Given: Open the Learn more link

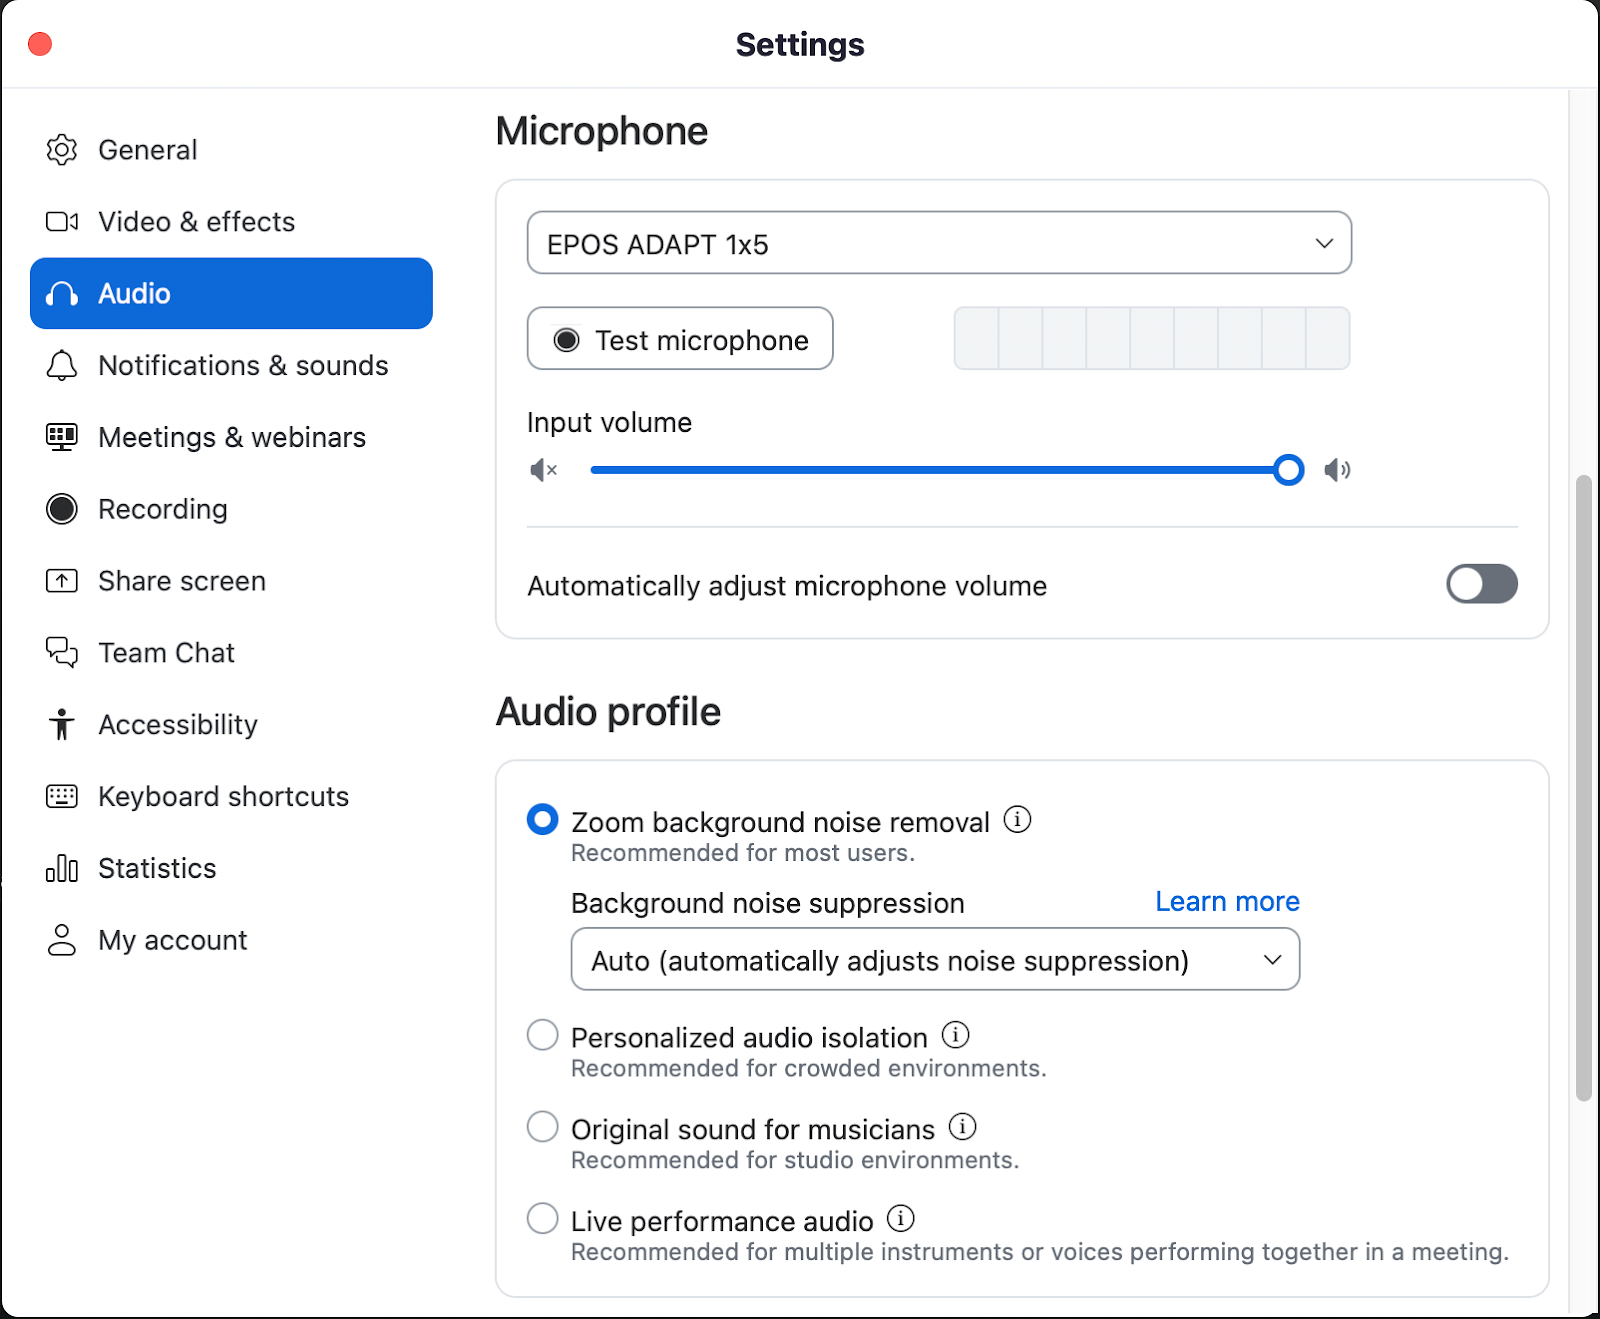Looking at the screenshot, I should (x=1226, y=901).
